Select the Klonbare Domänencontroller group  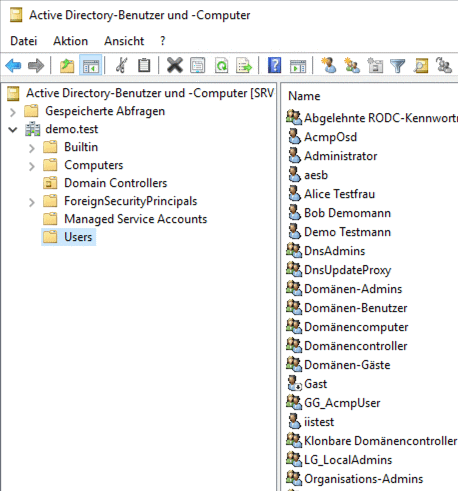click(380, 441)
